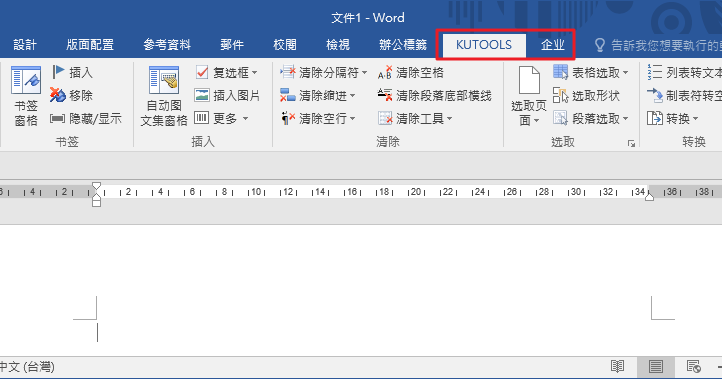Click the 列表转文本 icon
The width and height of the screenshot is (722, 379).
click(654, 72)
